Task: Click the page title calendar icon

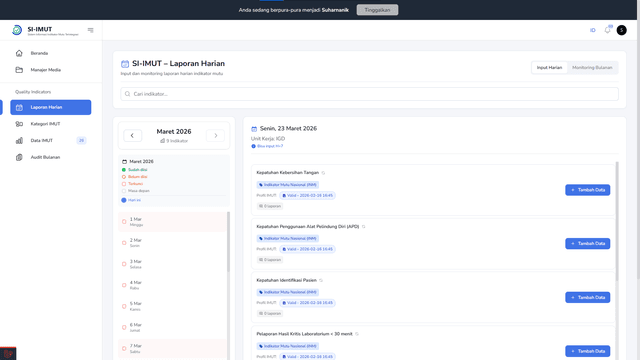Action: [x=125, y=64]
